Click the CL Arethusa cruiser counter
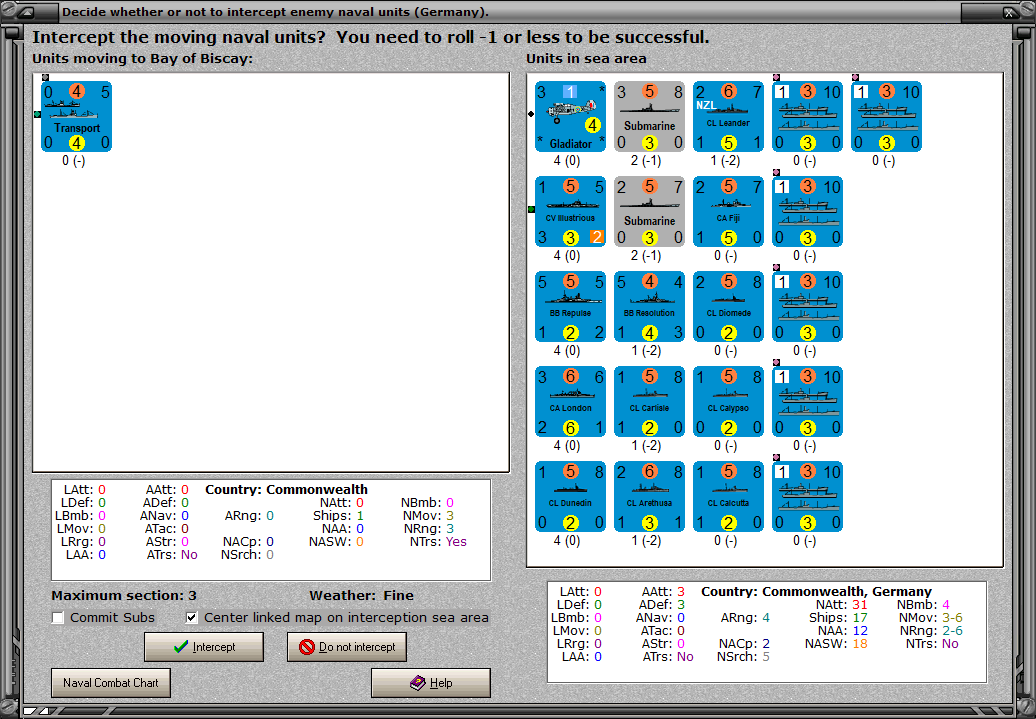The height and width of the screenshot is (719, 1036). [649, 497]
